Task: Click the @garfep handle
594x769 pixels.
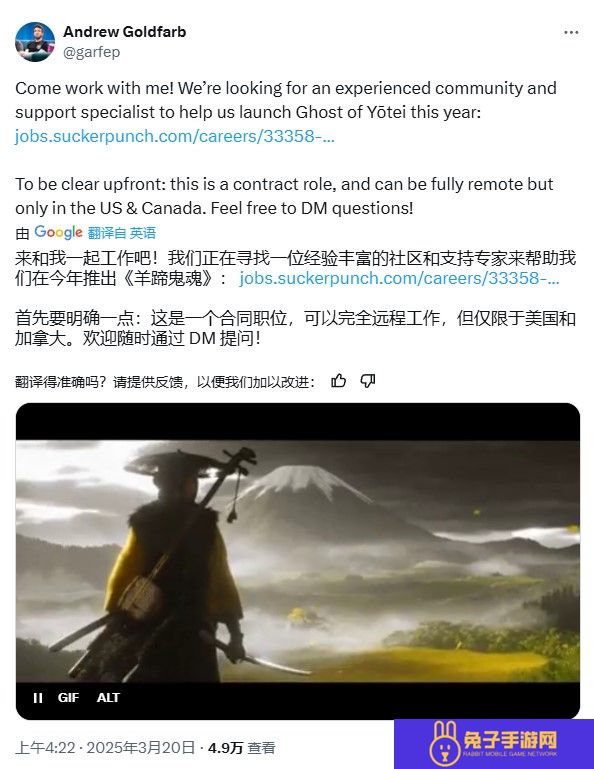Action: [92, 52]
